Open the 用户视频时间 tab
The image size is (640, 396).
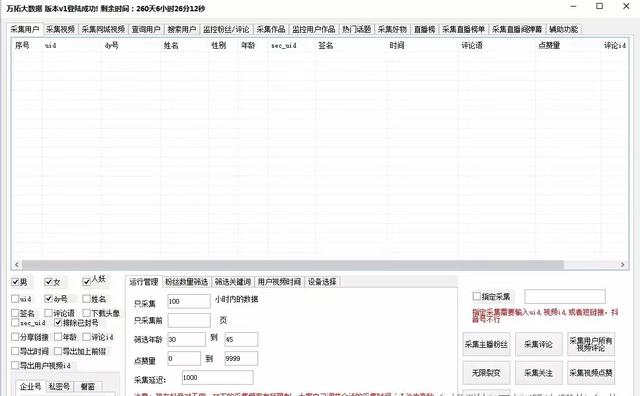pos(279,282)
